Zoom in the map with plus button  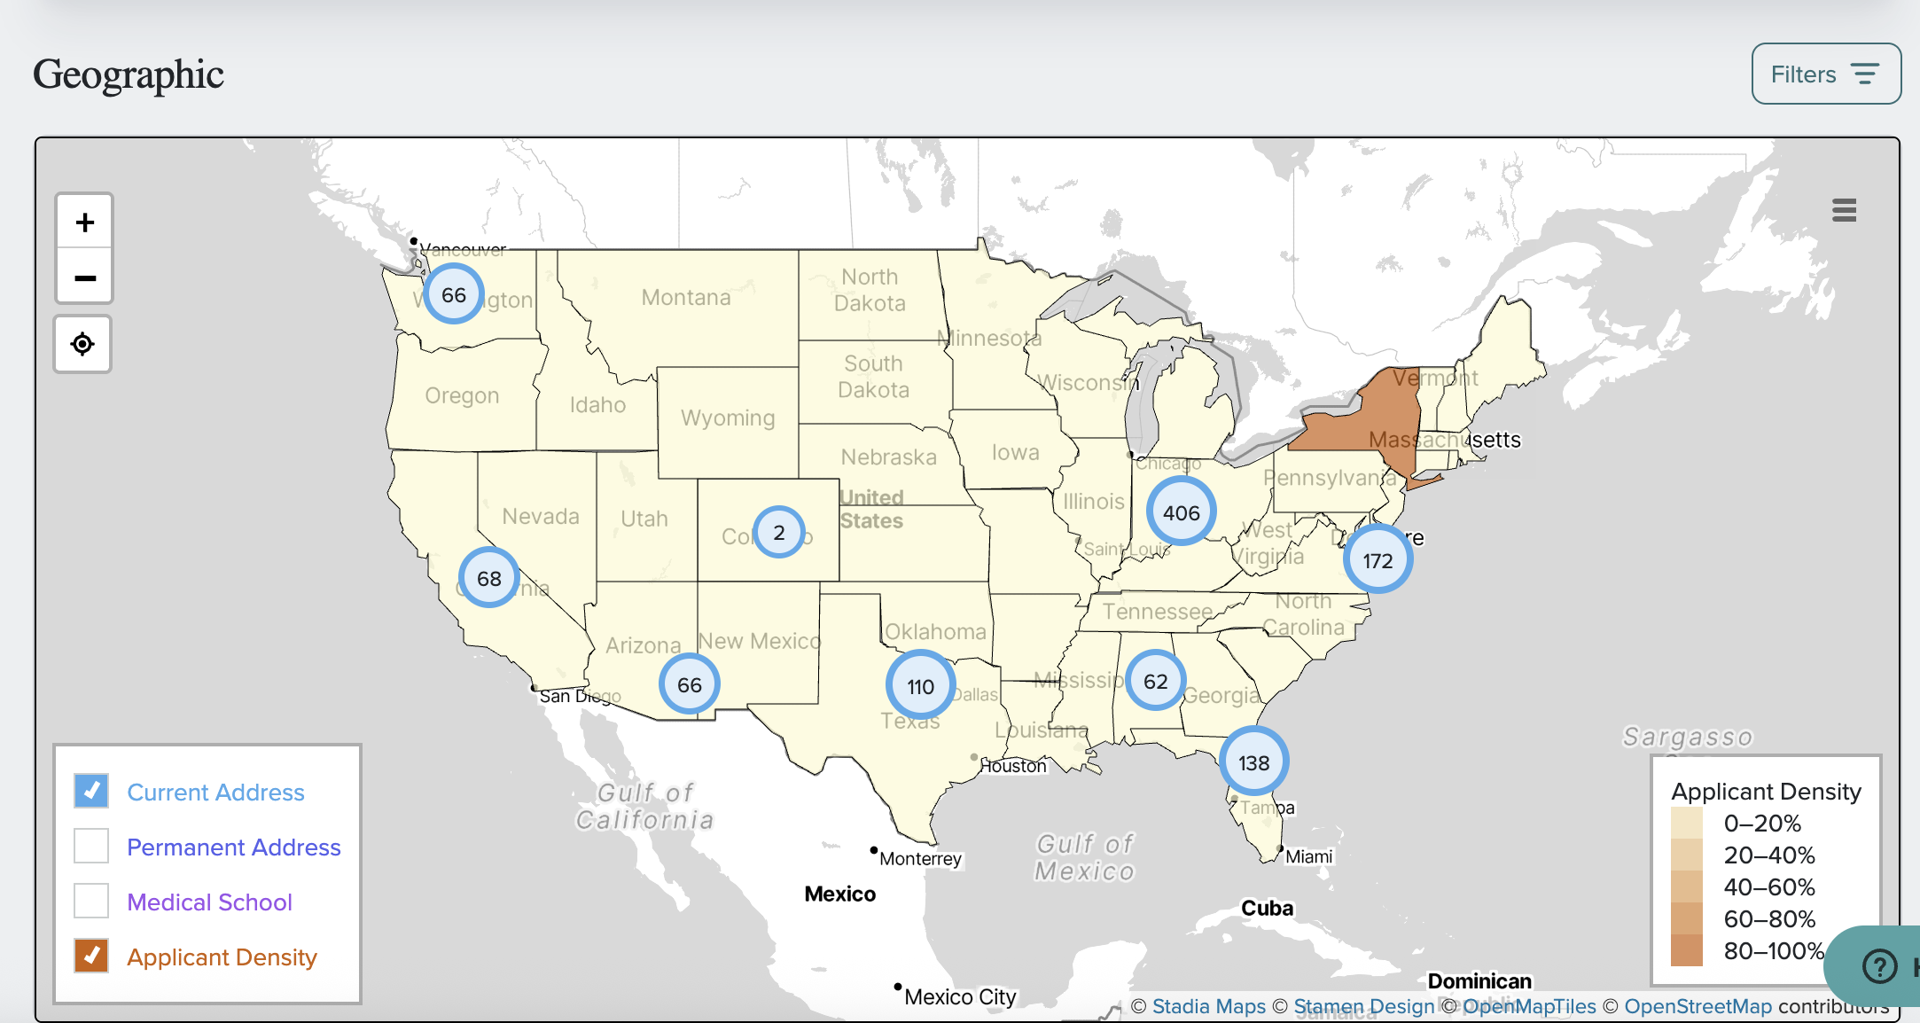[84, 222]
